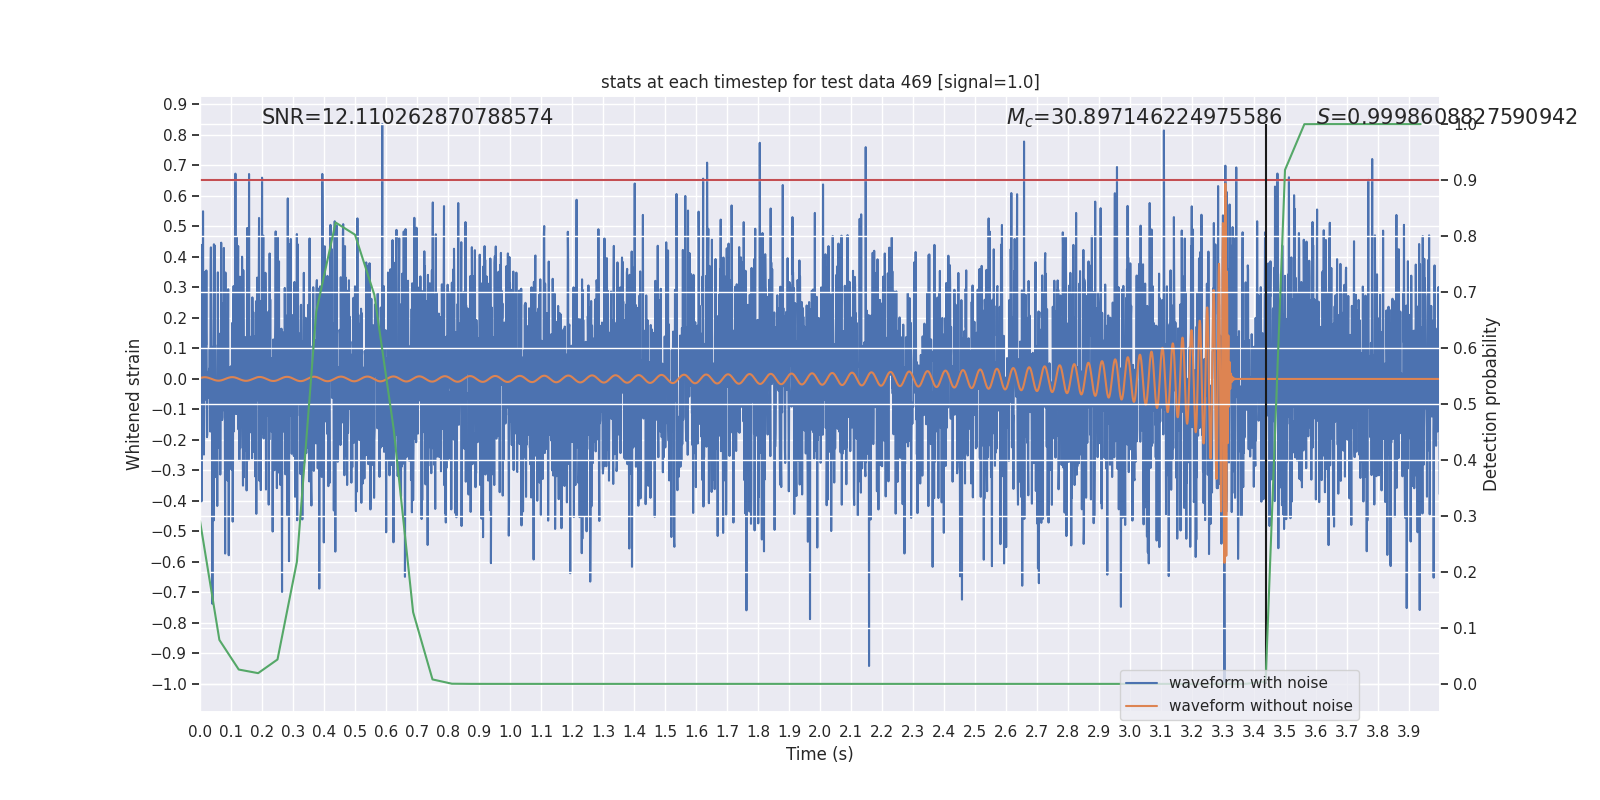Click time-axis tick label 2.0
This screenshot has height=800, width=1600.
tap(820, 731)
